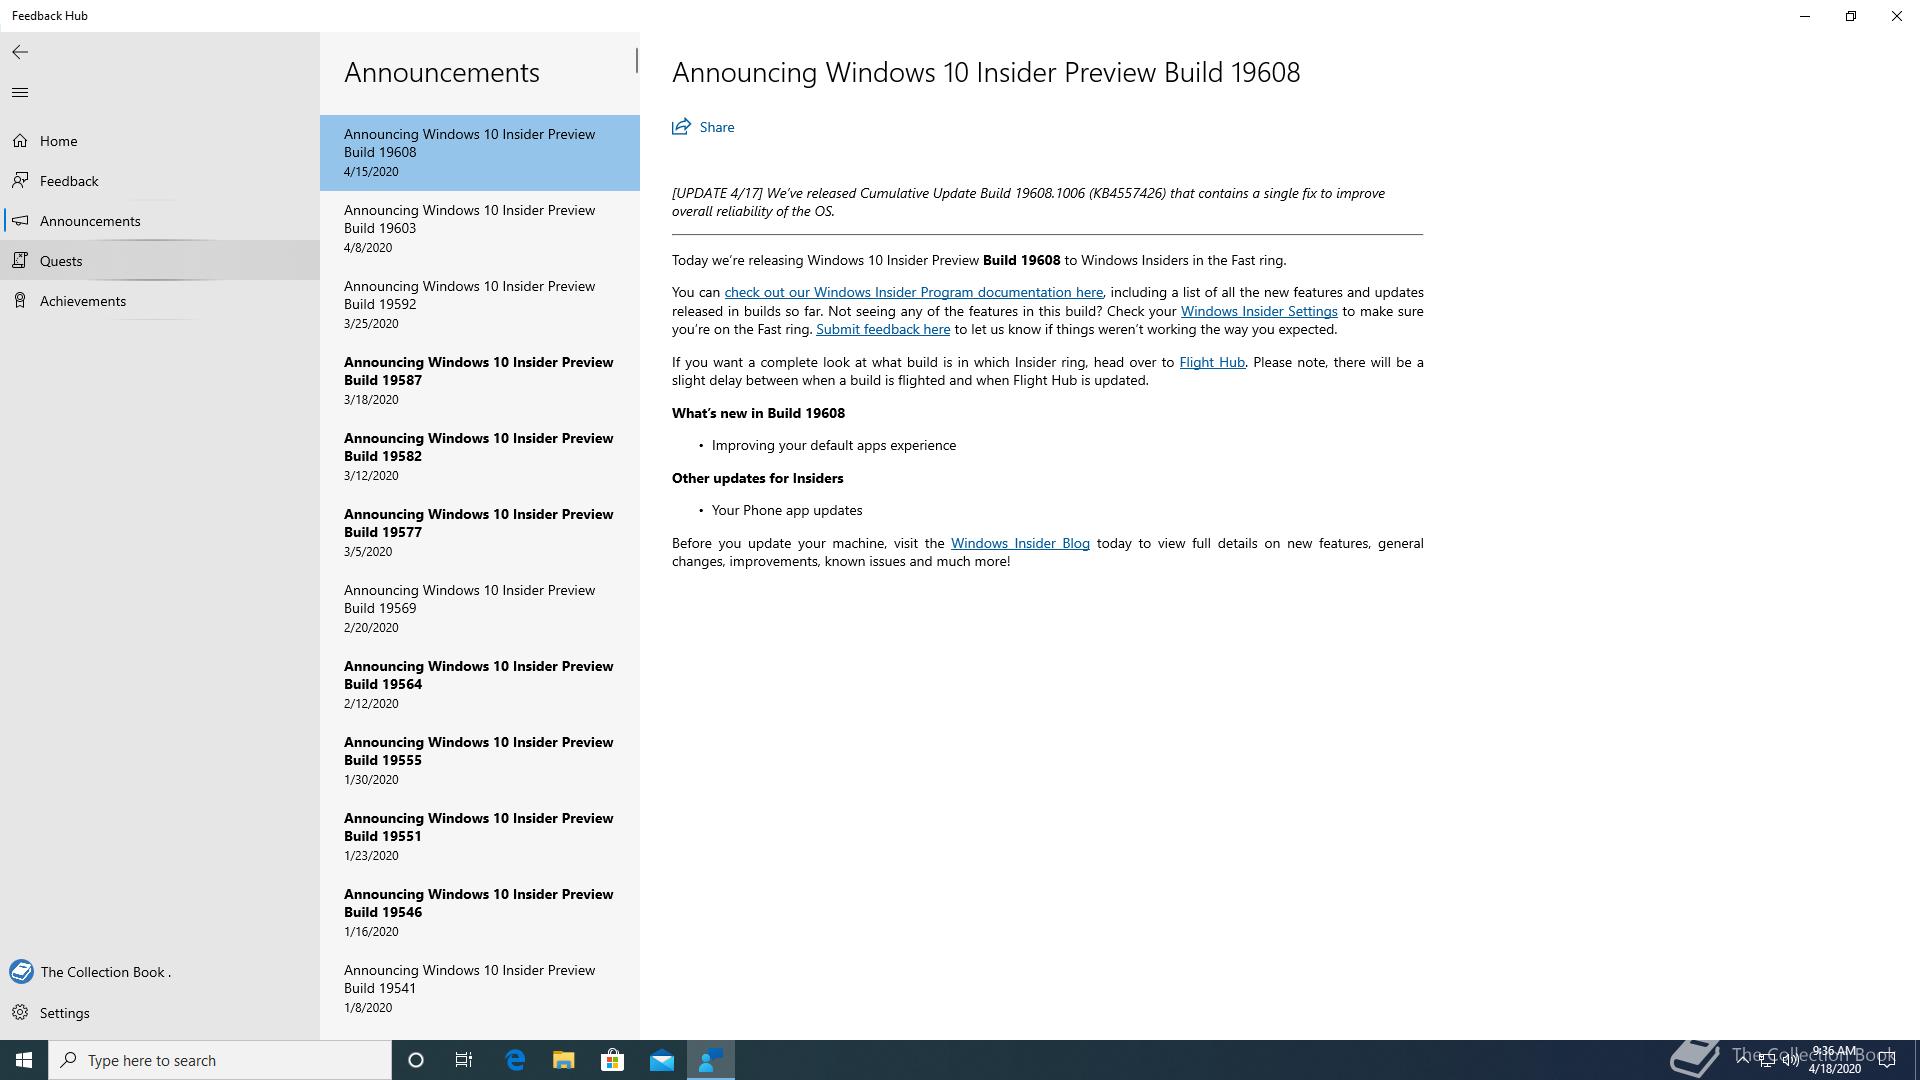Click the Settings gear icon
The height and width of the screenshot is (1080, 1920).
point(20,1013)
